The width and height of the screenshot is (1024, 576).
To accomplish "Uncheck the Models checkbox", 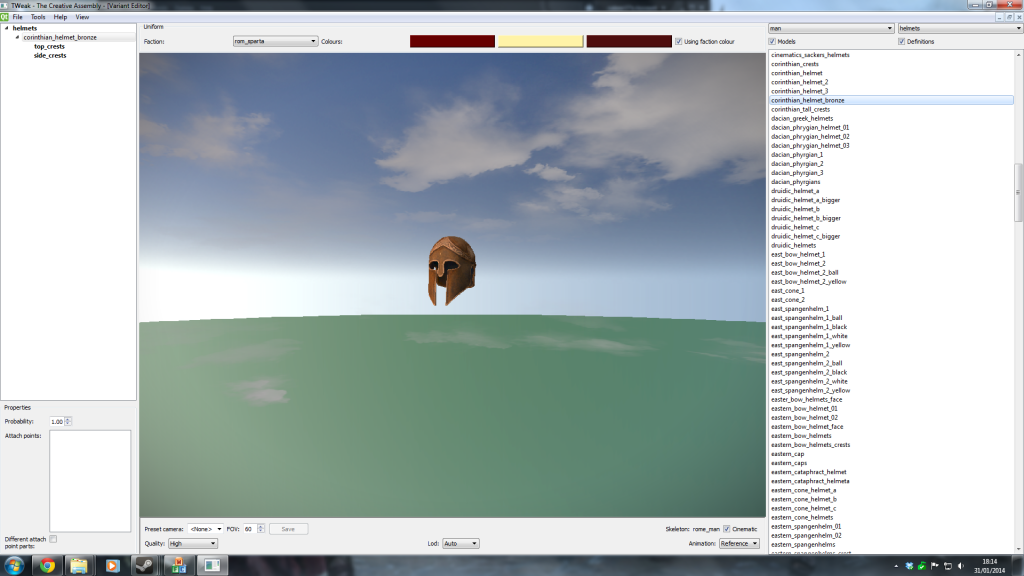I will (x=772, y=41).
